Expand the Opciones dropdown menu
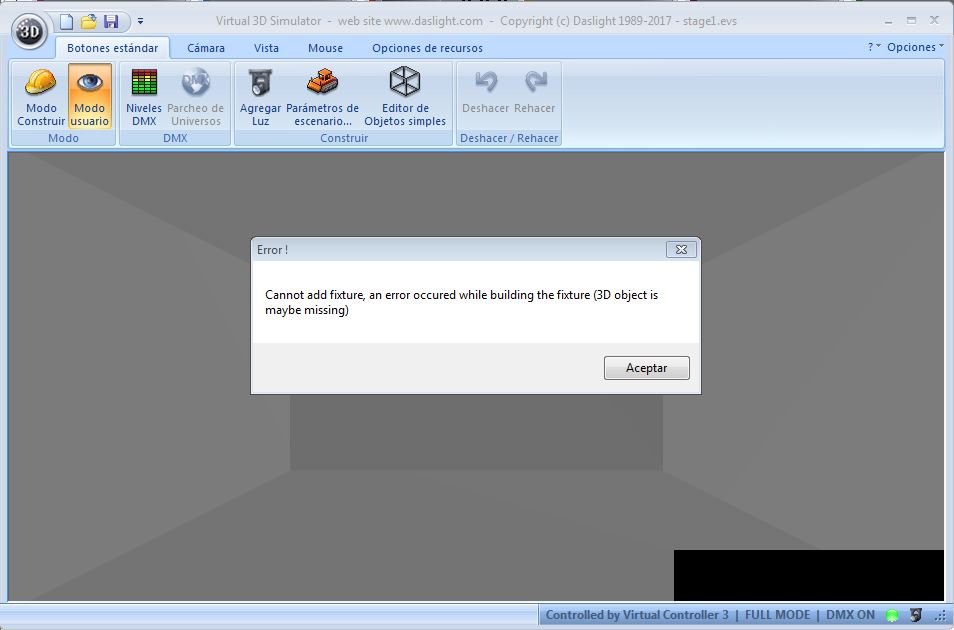The height and width of the screenshot is (630, 954). [x=915, y=47]
